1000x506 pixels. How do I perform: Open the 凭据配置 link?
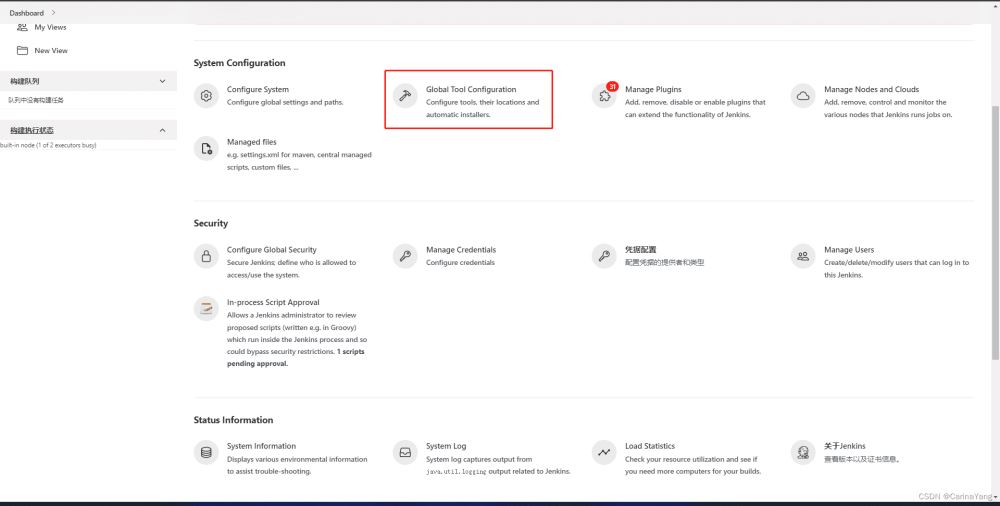tap(640, 249)
